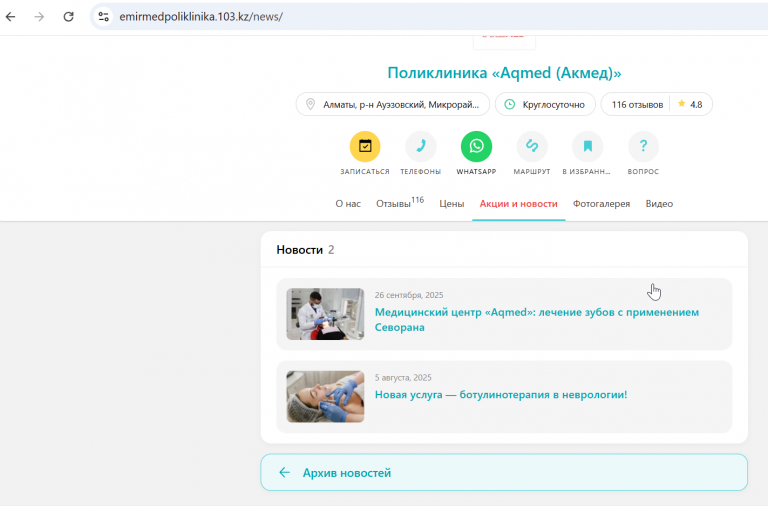
Task: Open news about лечение зубов с Севораном
Action: pyautogui.click(x=537, y=319)
